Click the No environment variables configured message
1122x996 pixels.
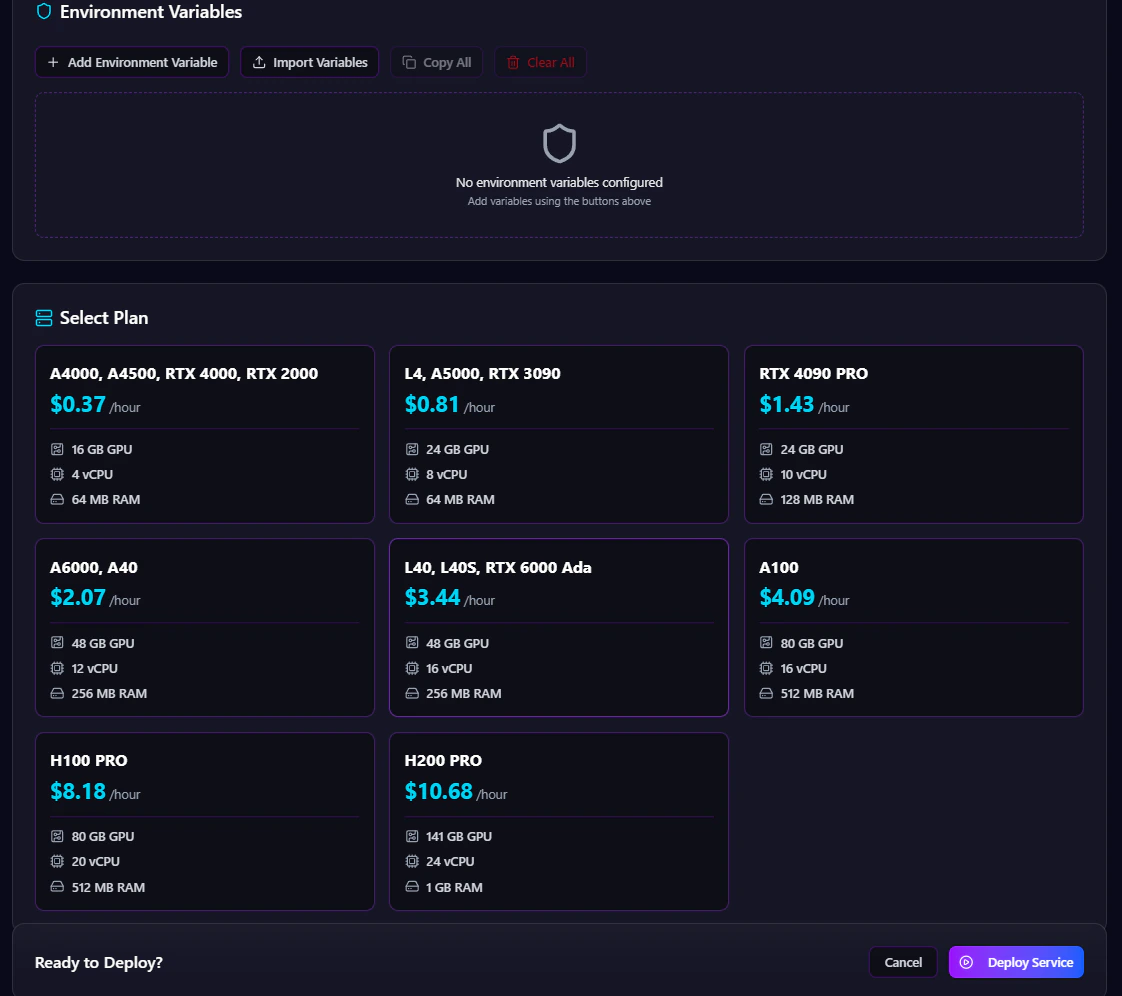point(559,182)
